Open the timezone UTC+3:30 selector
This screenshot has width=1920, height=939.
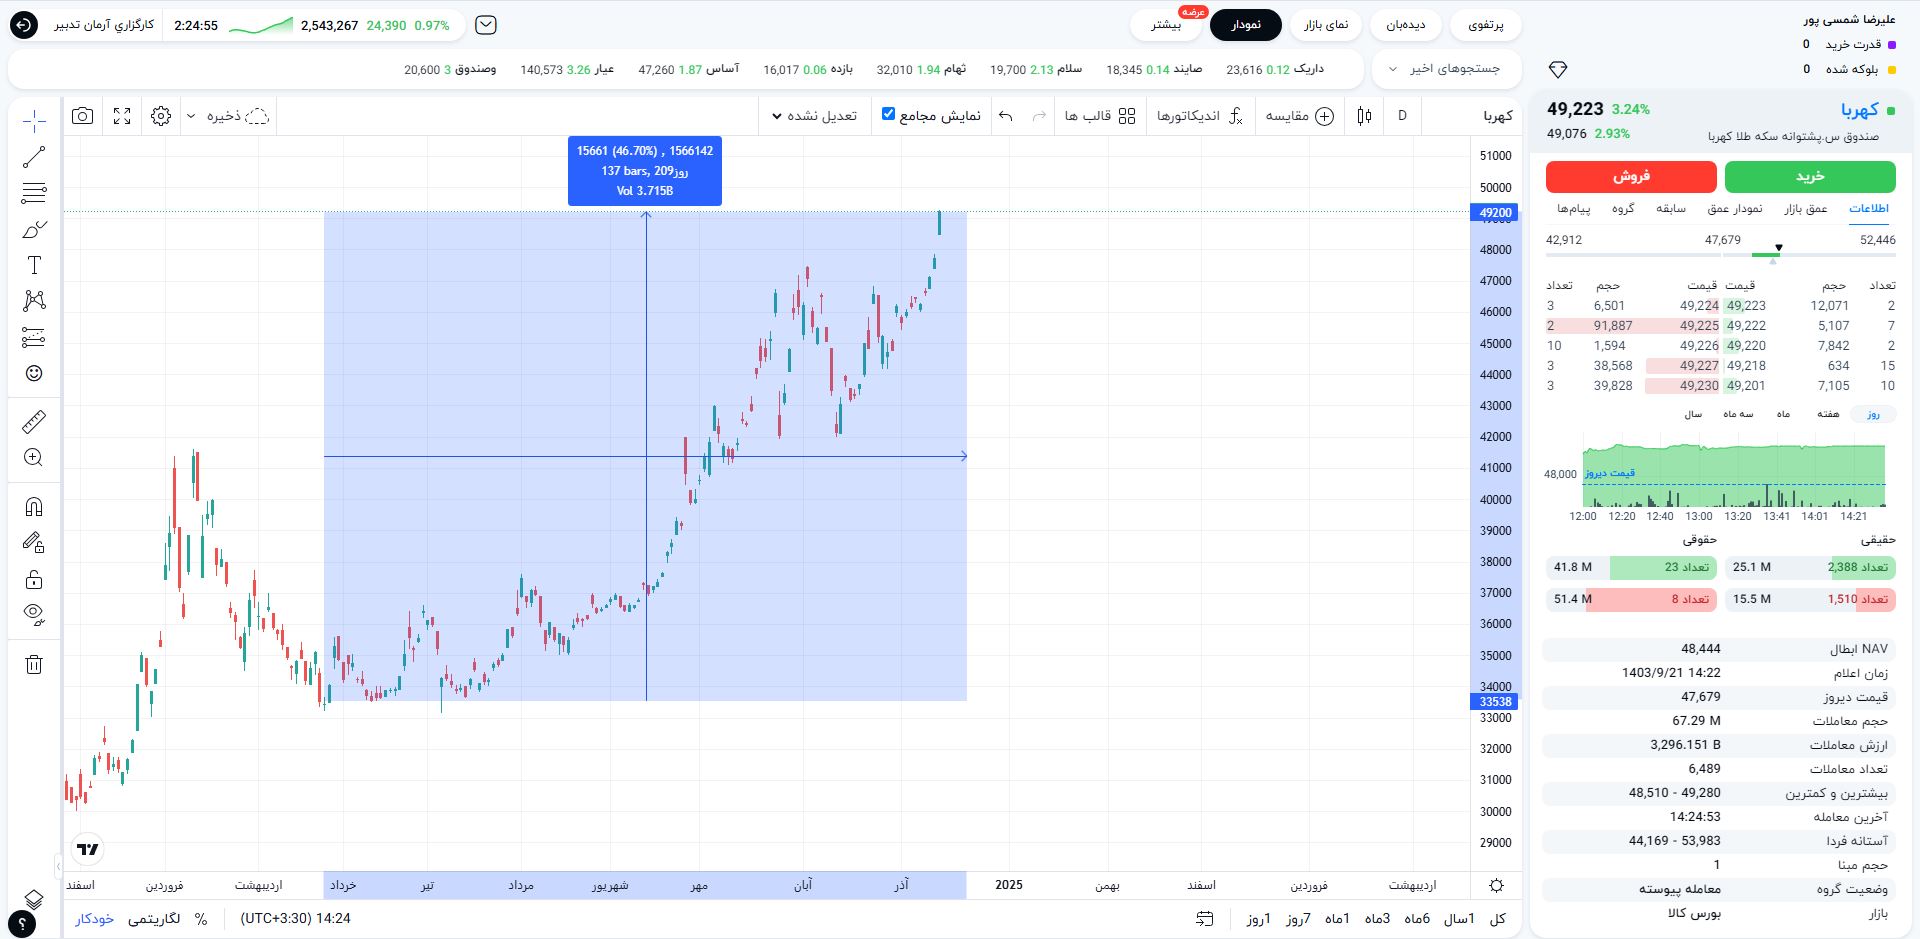click(296, 918)
